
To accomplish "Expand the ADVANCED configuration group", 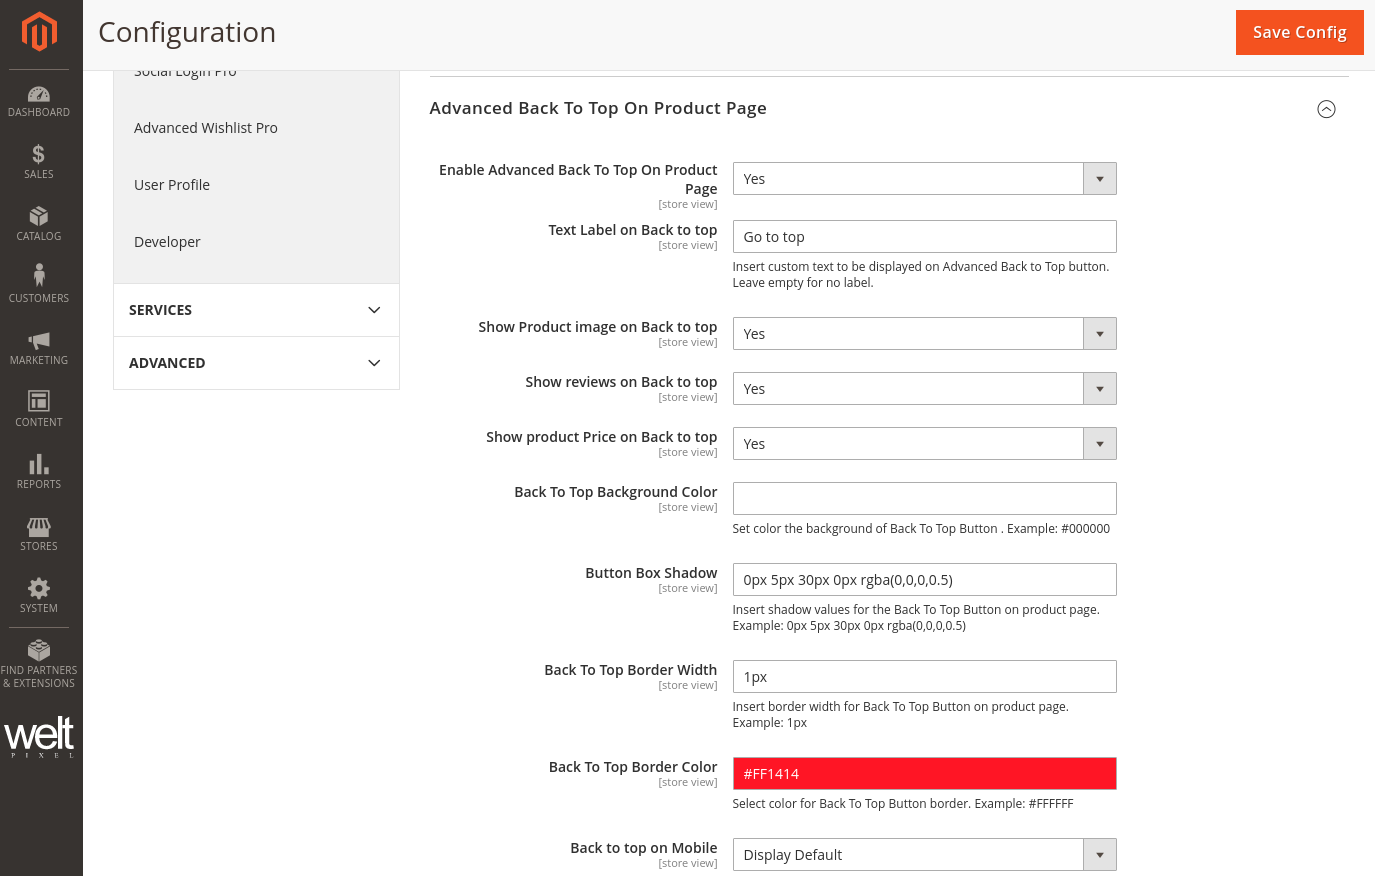I will (x=256, y=363).
